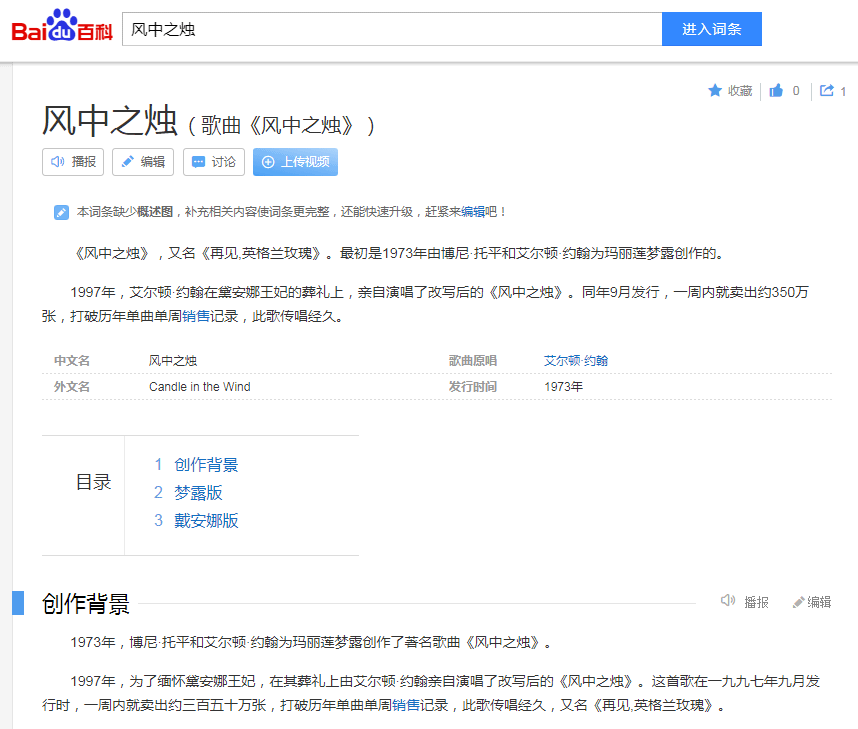Click the 播报 speaker button under the title
The width and height of the screenshot is (858, 729).
(73, 162)
